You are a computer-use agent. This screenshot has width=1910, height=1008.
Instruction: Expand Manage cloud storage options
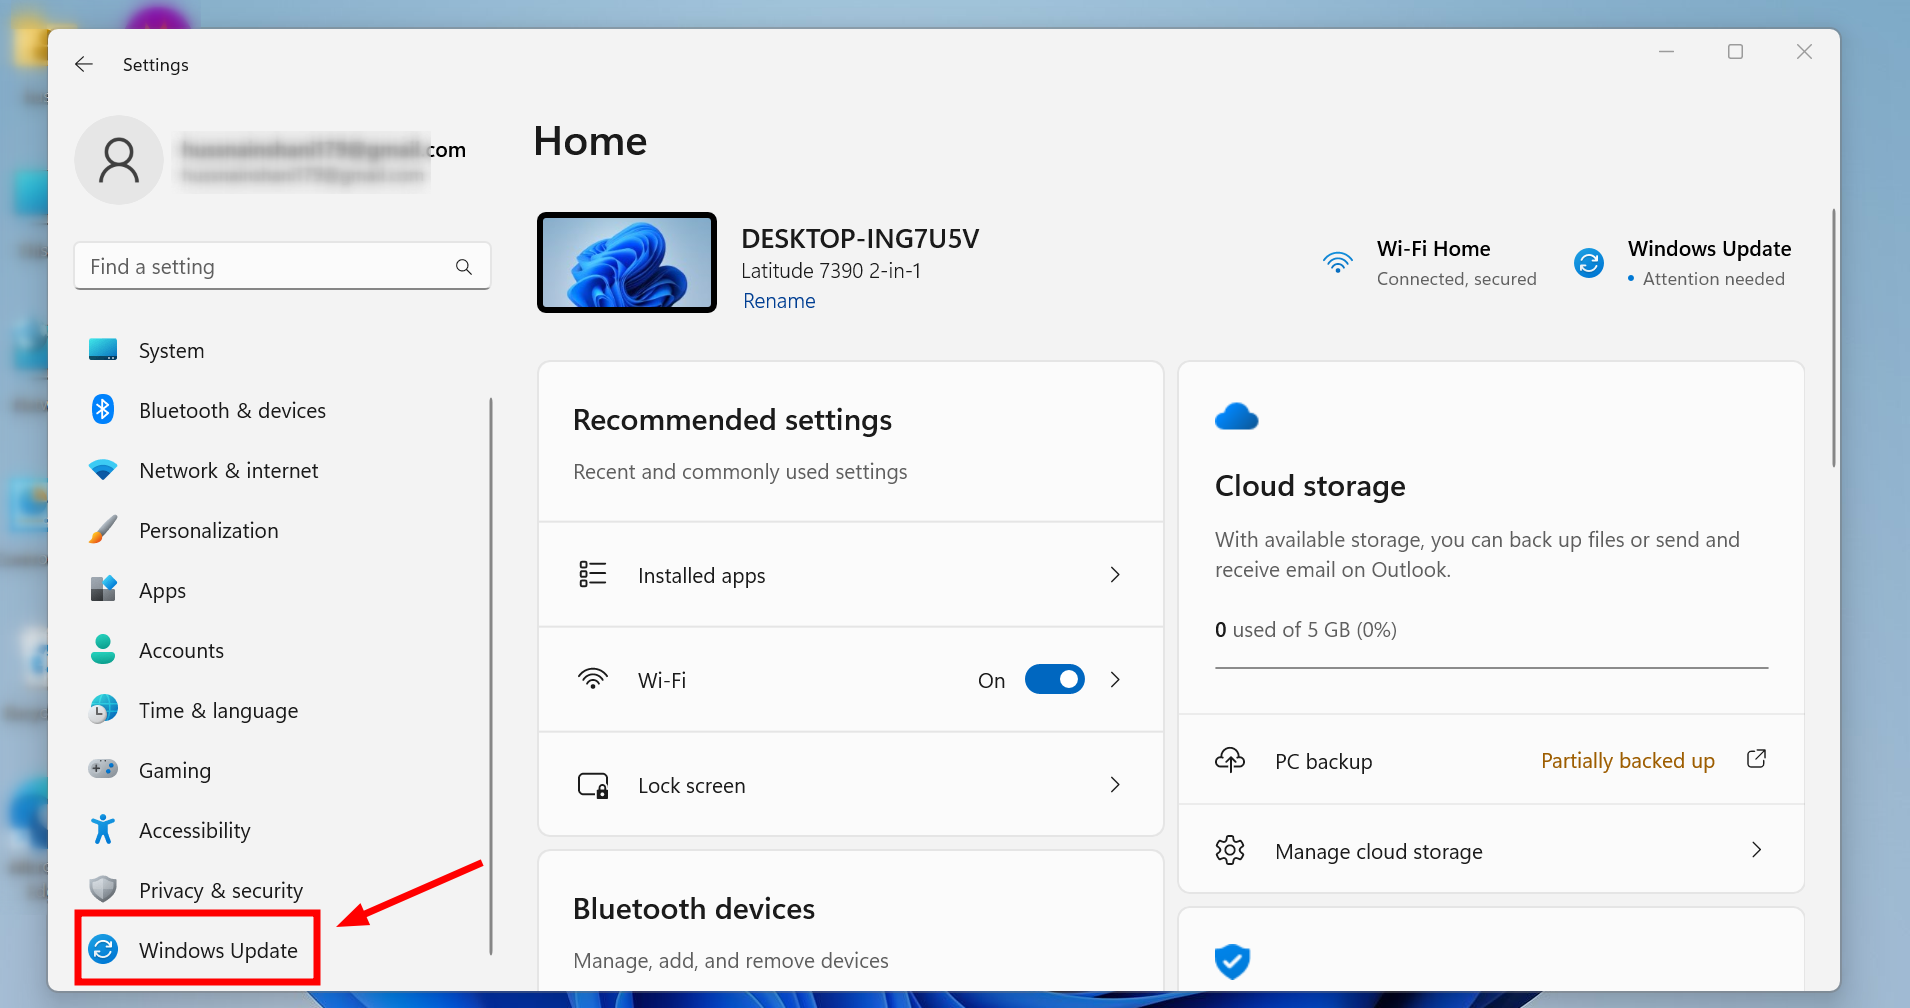coord(1756,850)
